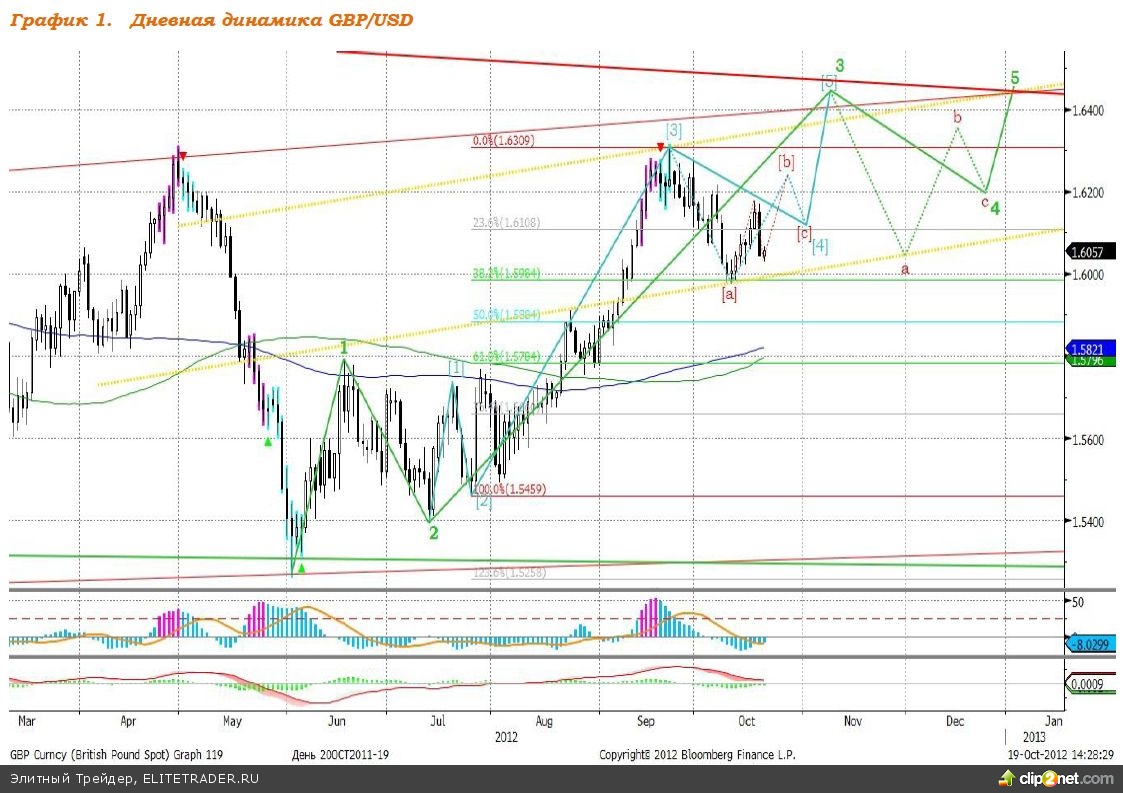The image size is (1123, 793).
Task: Click the red triangle marker at September peak
Action: 661,148
